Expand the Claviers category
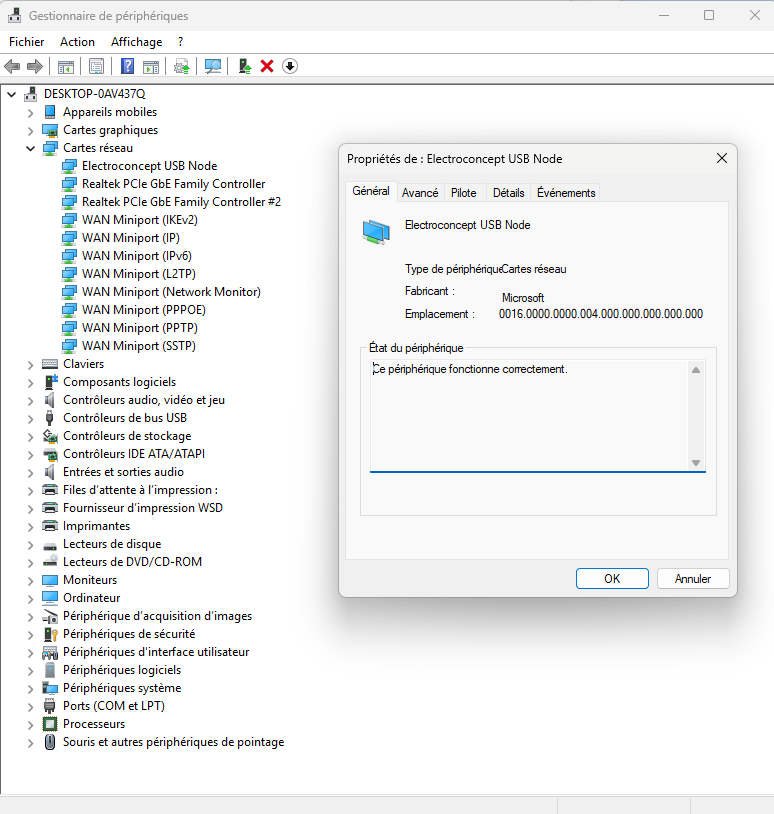Image resolution: width=774 pixels, height=814 pixels. [30, 364]
